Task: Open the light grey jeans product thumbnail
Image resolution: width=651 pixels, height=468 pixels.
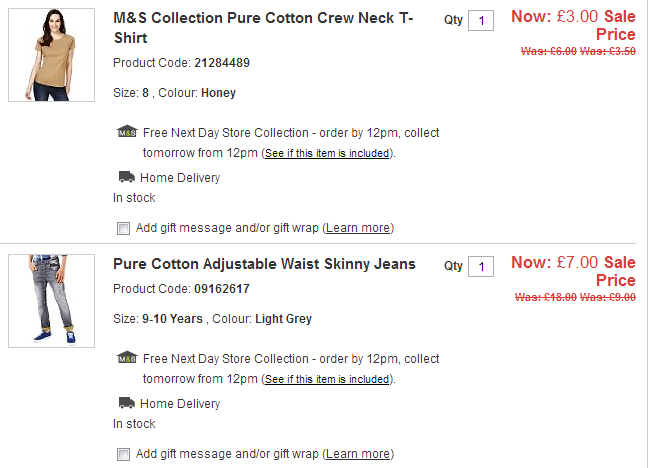Action: [51, 300]
